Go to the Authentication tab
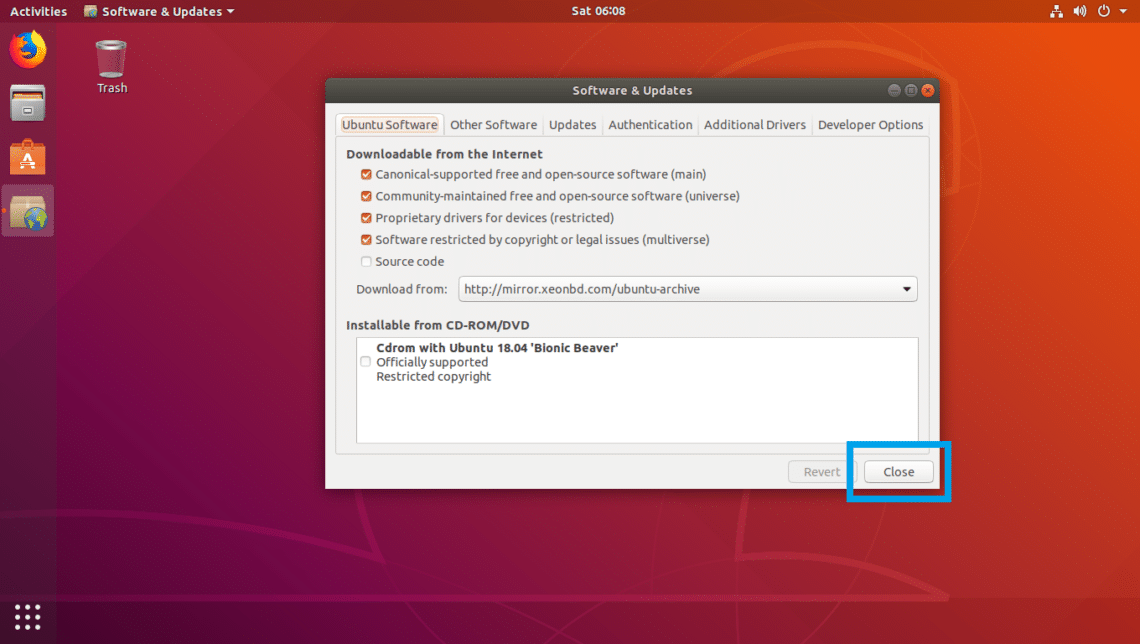The height and width of the screenshot is (644, 1140). tap(650, 125)
